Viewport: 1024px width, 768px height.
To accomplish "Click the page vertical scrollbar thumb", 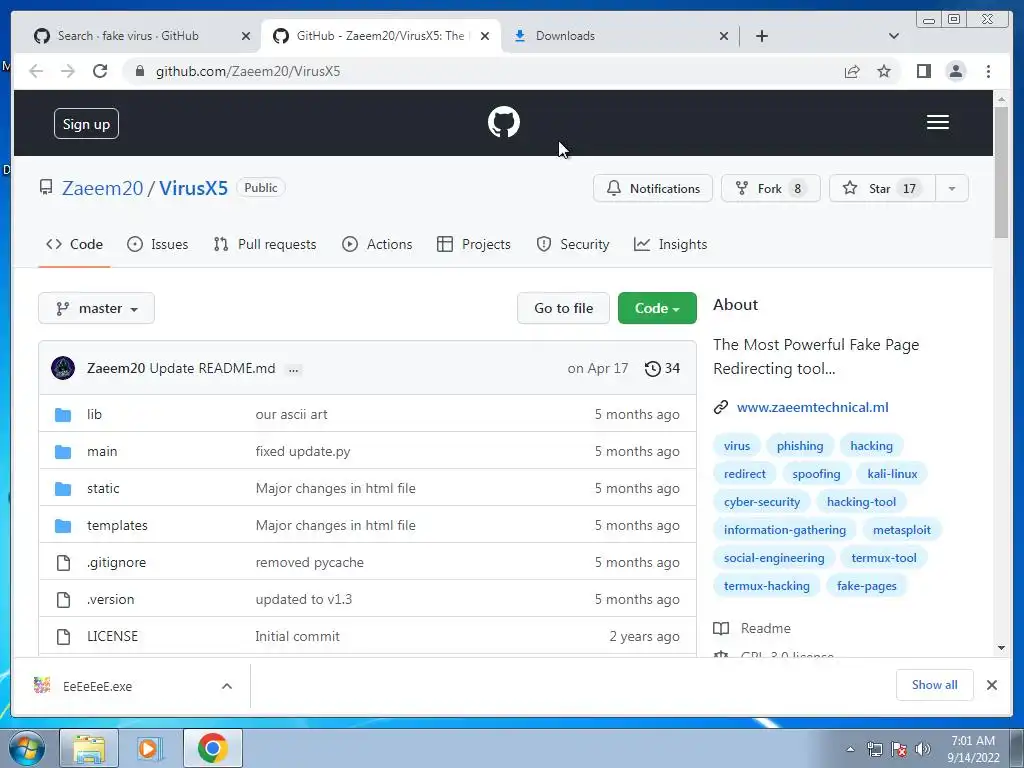I will click(x=1001, y=172).
